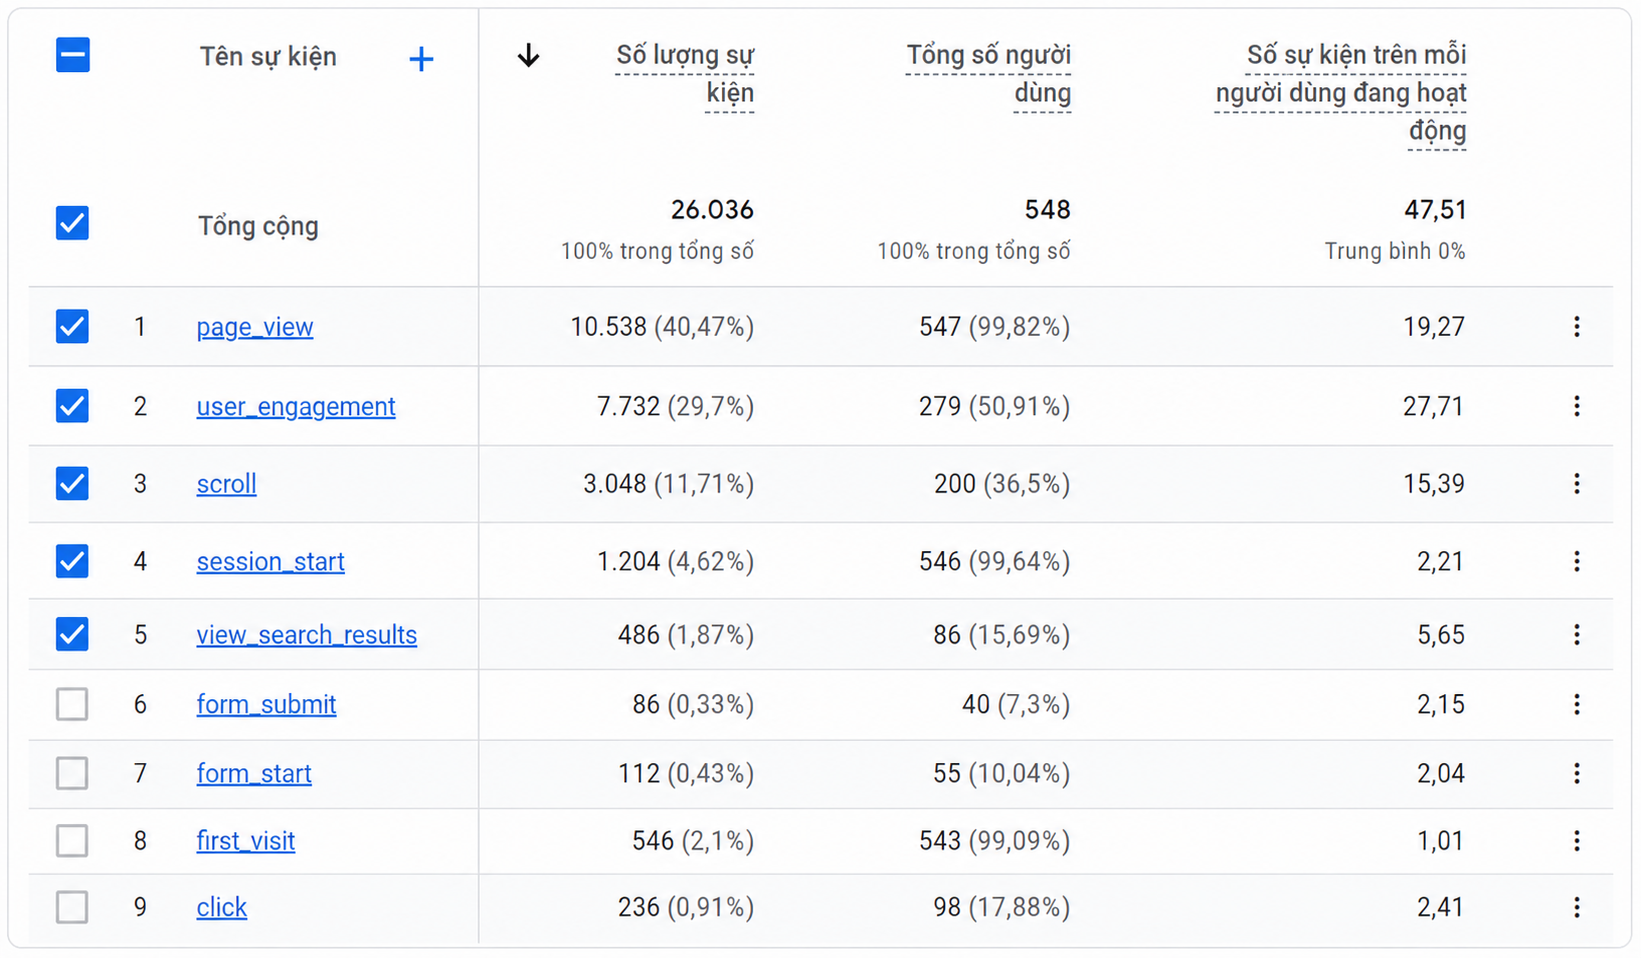Open three-dot menu for page_view row
Image resolution: width=1641 pixels, height=958 pixels.
coord(1576,327)
